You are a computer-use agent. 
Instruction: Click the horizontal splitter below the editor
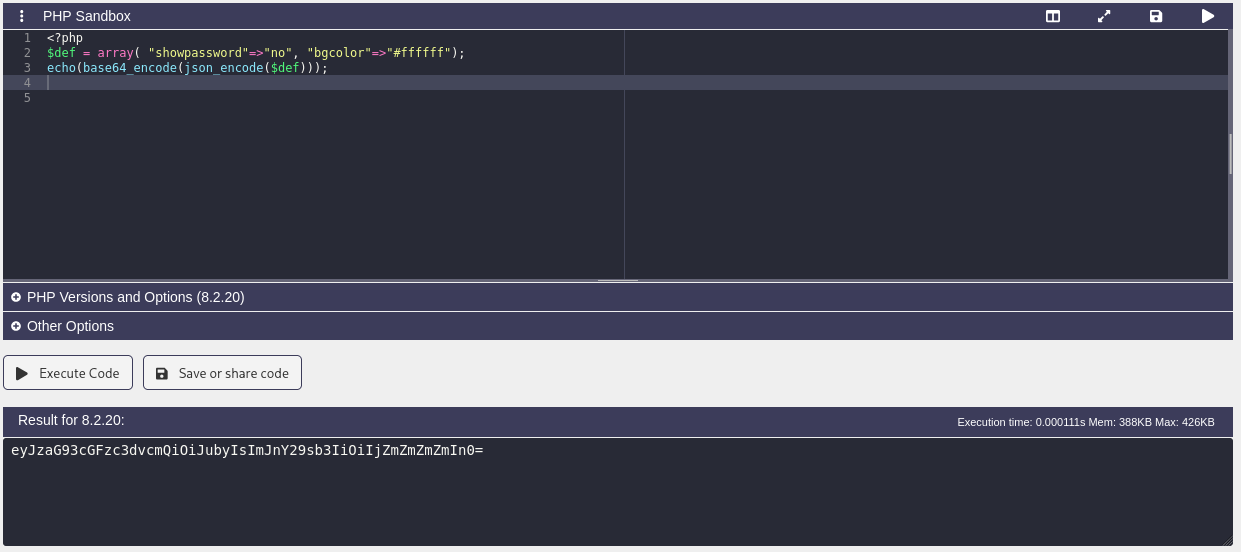click(x=618, y=281)
